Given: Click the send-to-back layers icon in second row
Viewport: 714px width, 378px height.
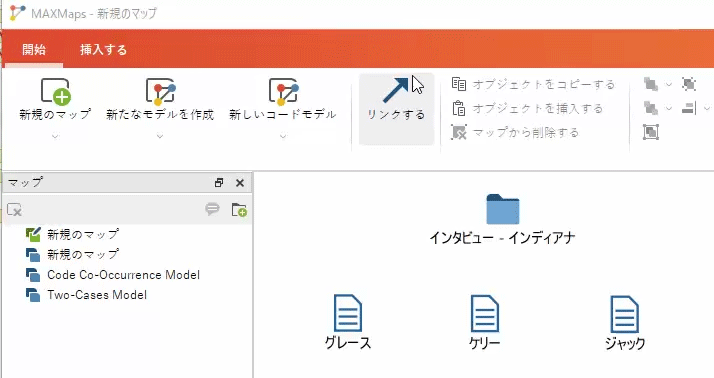Looking at the screenshot, I should tap(651, 108).
